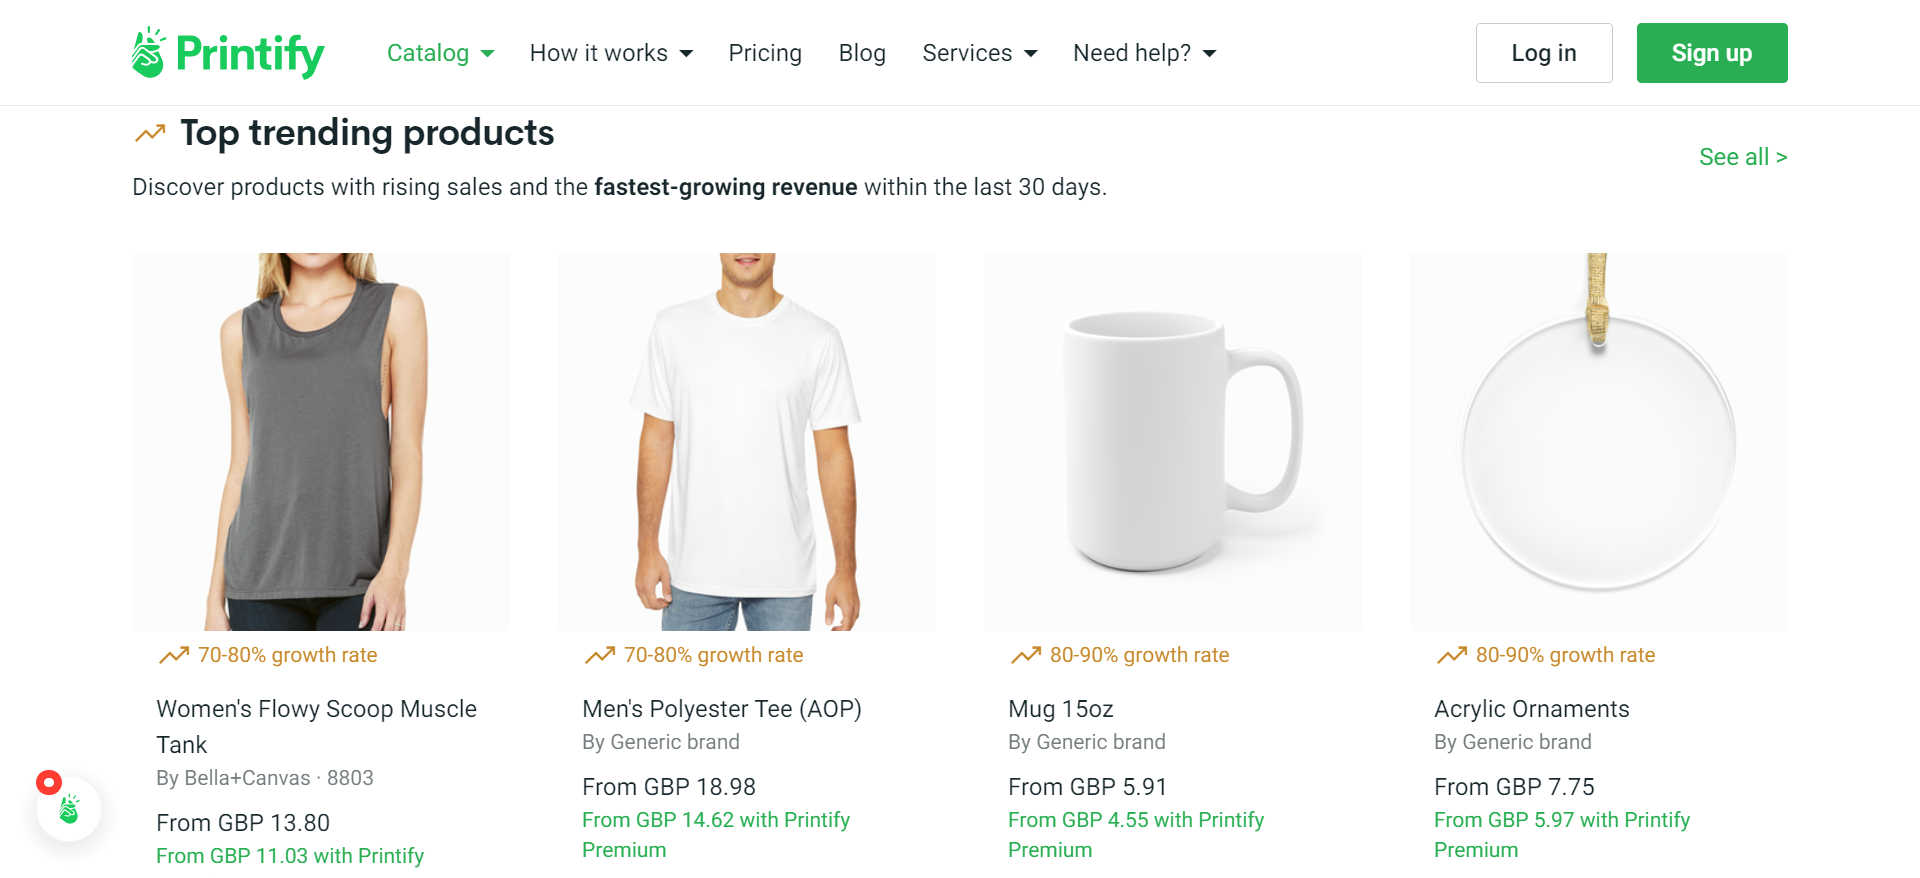Click the Printify logo

[227, 52]
